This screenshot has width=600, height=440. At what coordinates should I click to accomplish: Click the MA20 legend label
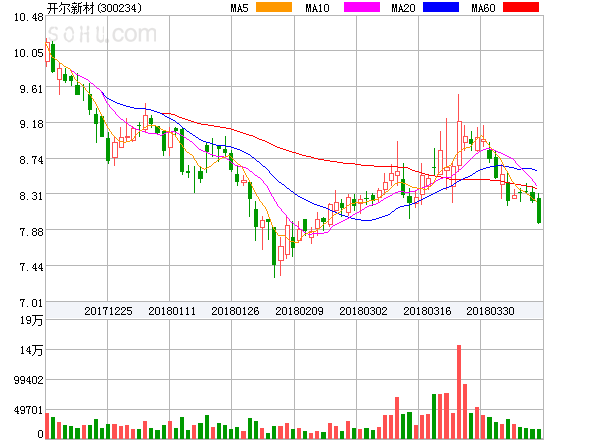(403, 8)
